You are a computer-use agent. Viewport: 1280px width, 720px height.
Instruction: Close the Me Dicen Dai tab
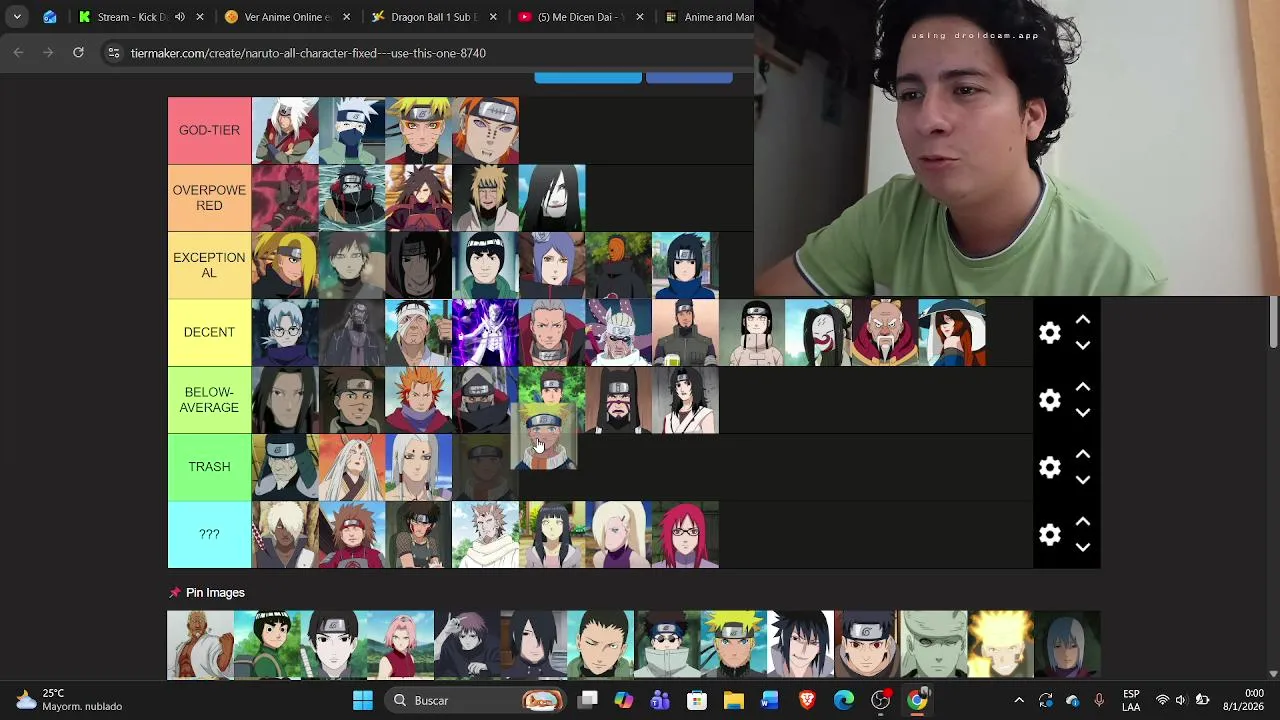tap(639, 17)
